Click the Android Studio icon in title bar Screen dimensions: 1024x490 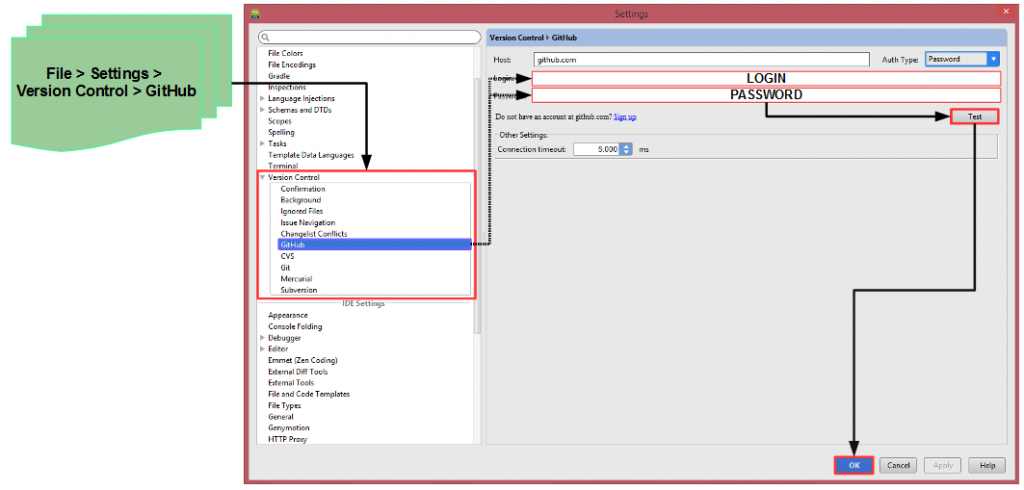pos(255,14)
